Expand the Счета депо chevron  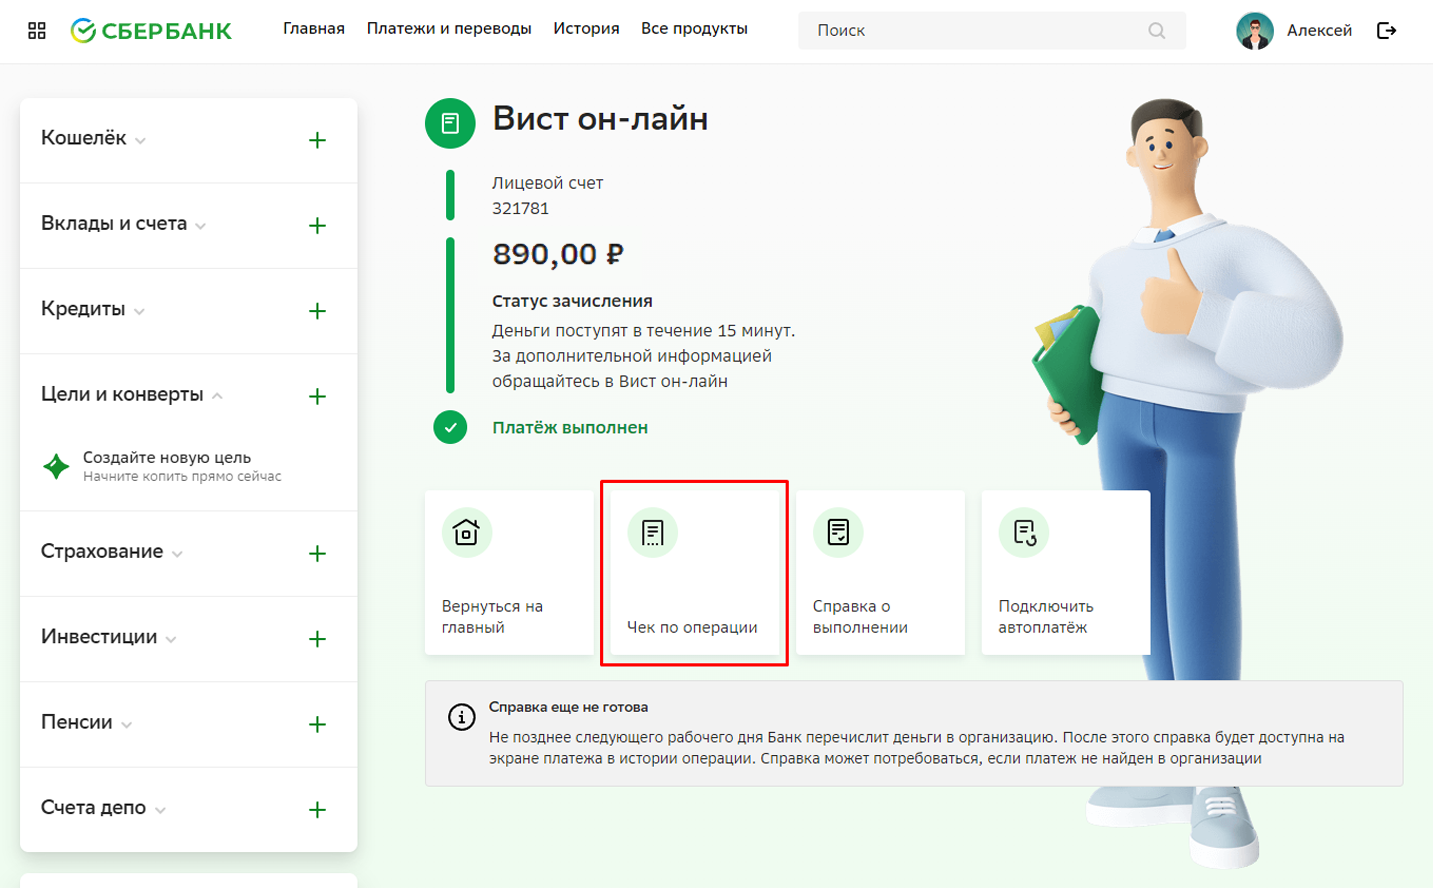click(x=160, y=811)
